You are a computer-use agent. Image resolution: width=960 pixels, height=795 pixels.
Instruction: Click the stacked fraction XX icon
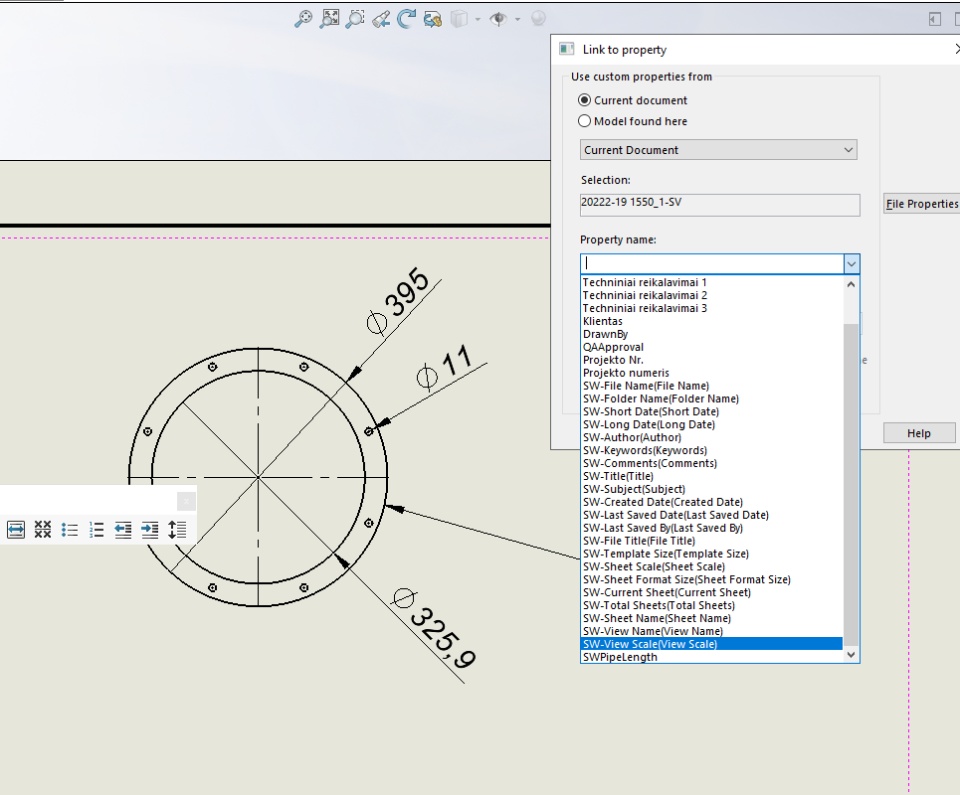42,530
